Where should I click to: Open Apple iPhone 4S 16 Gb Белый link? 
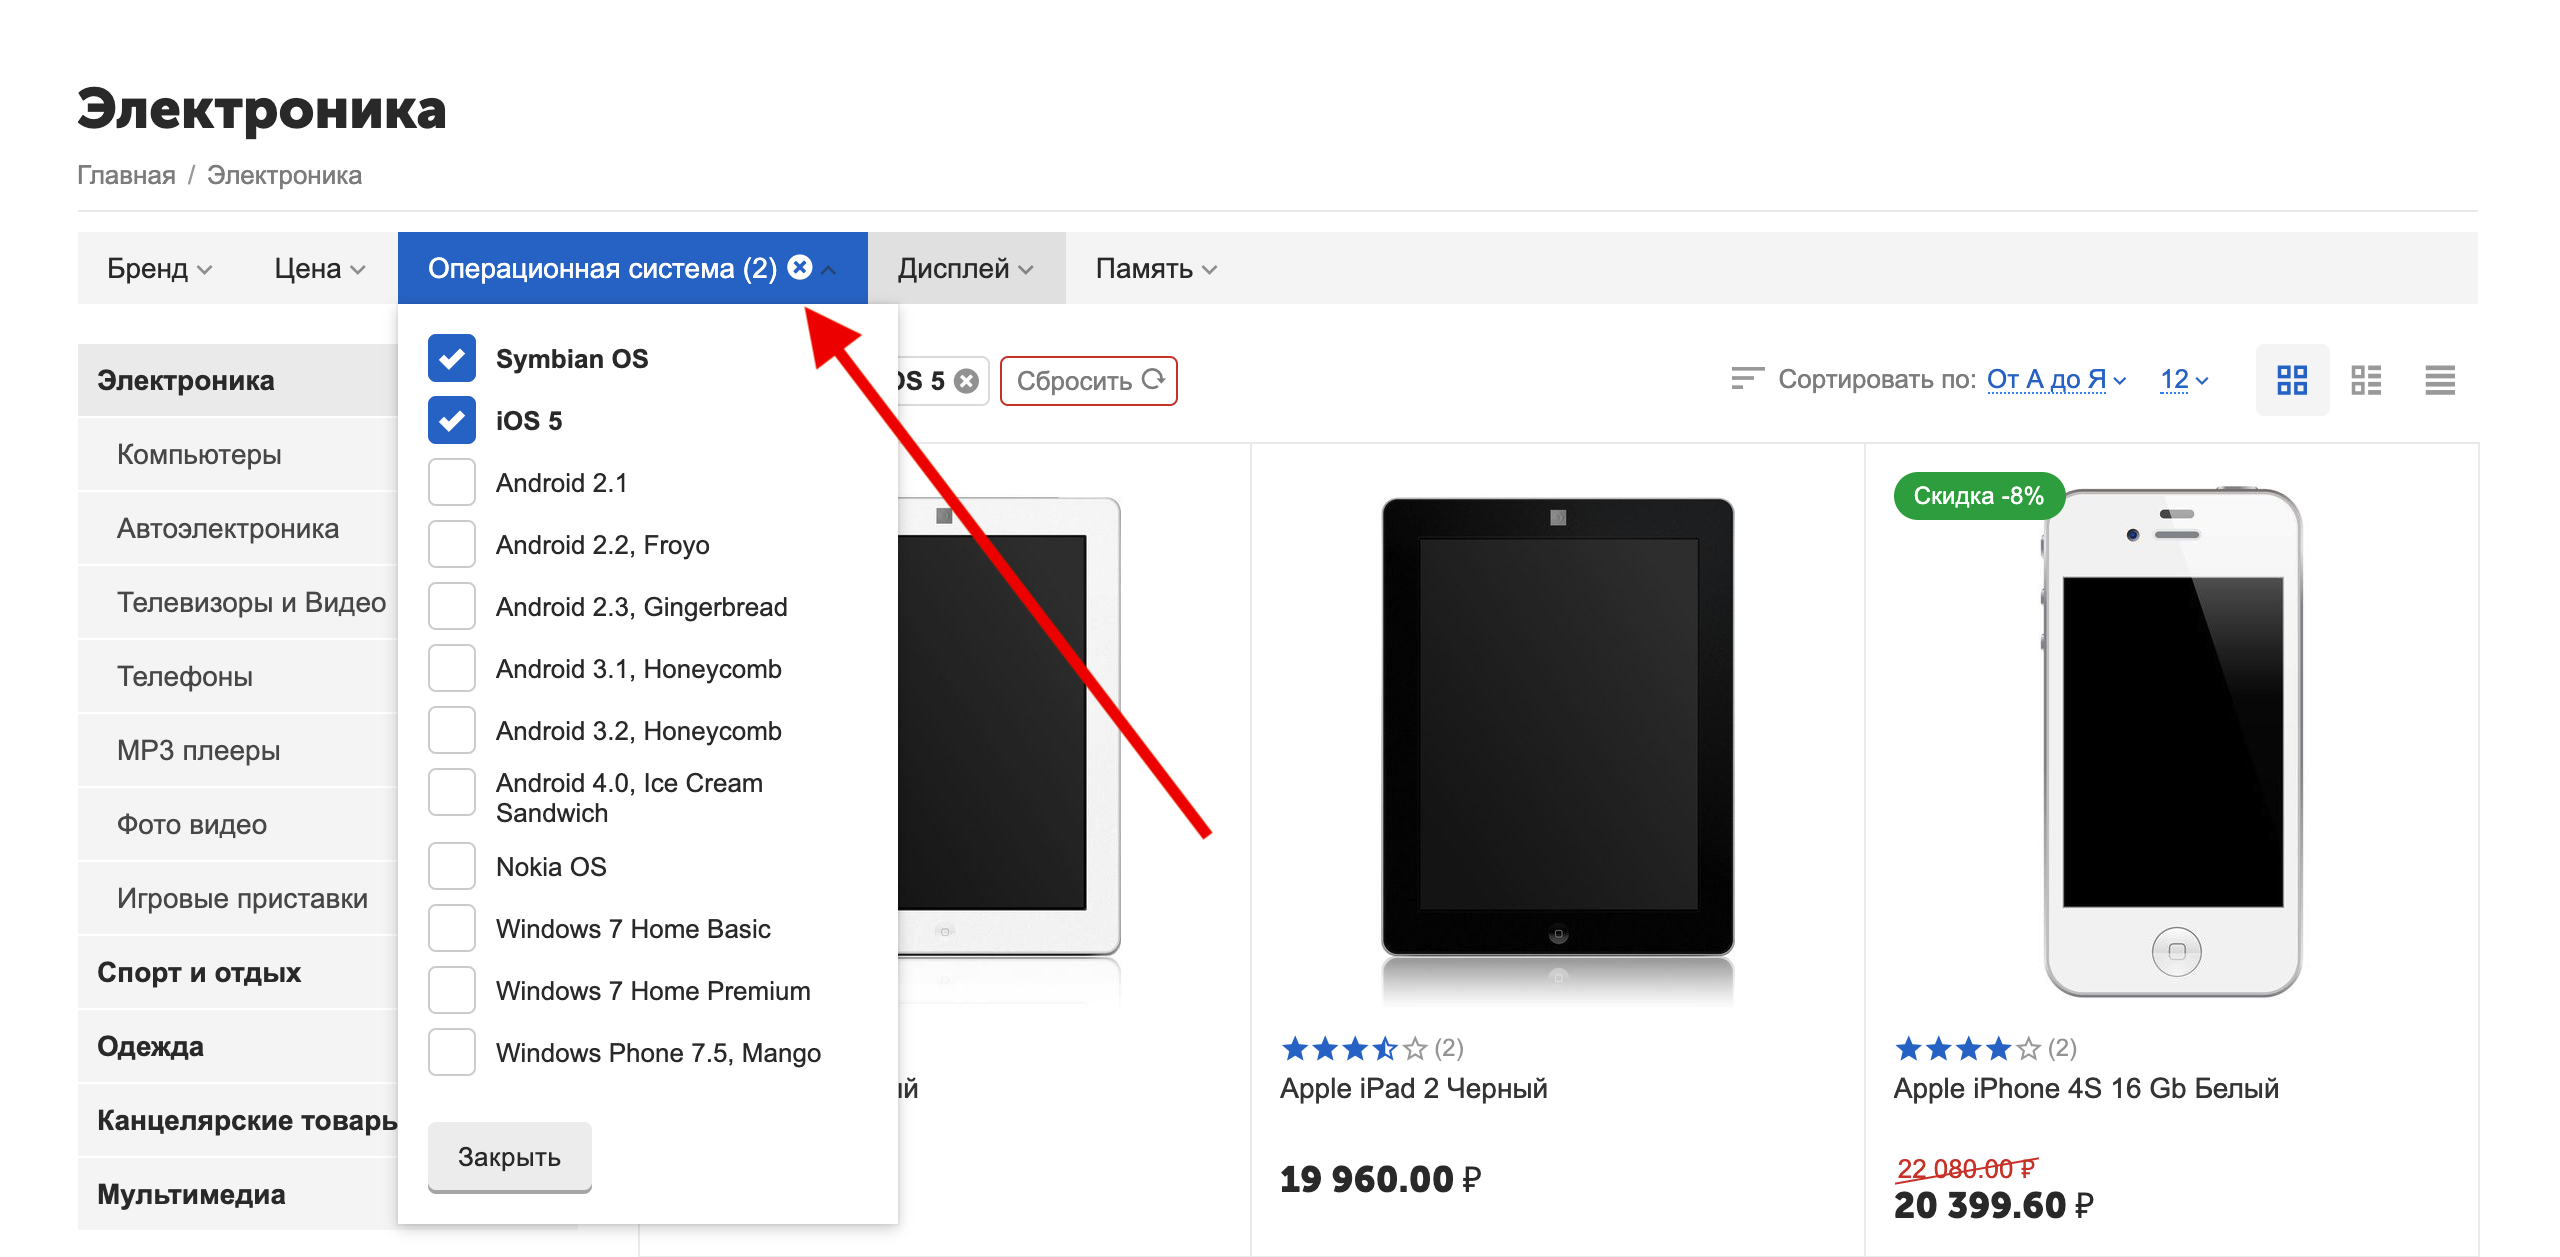2086,1088
